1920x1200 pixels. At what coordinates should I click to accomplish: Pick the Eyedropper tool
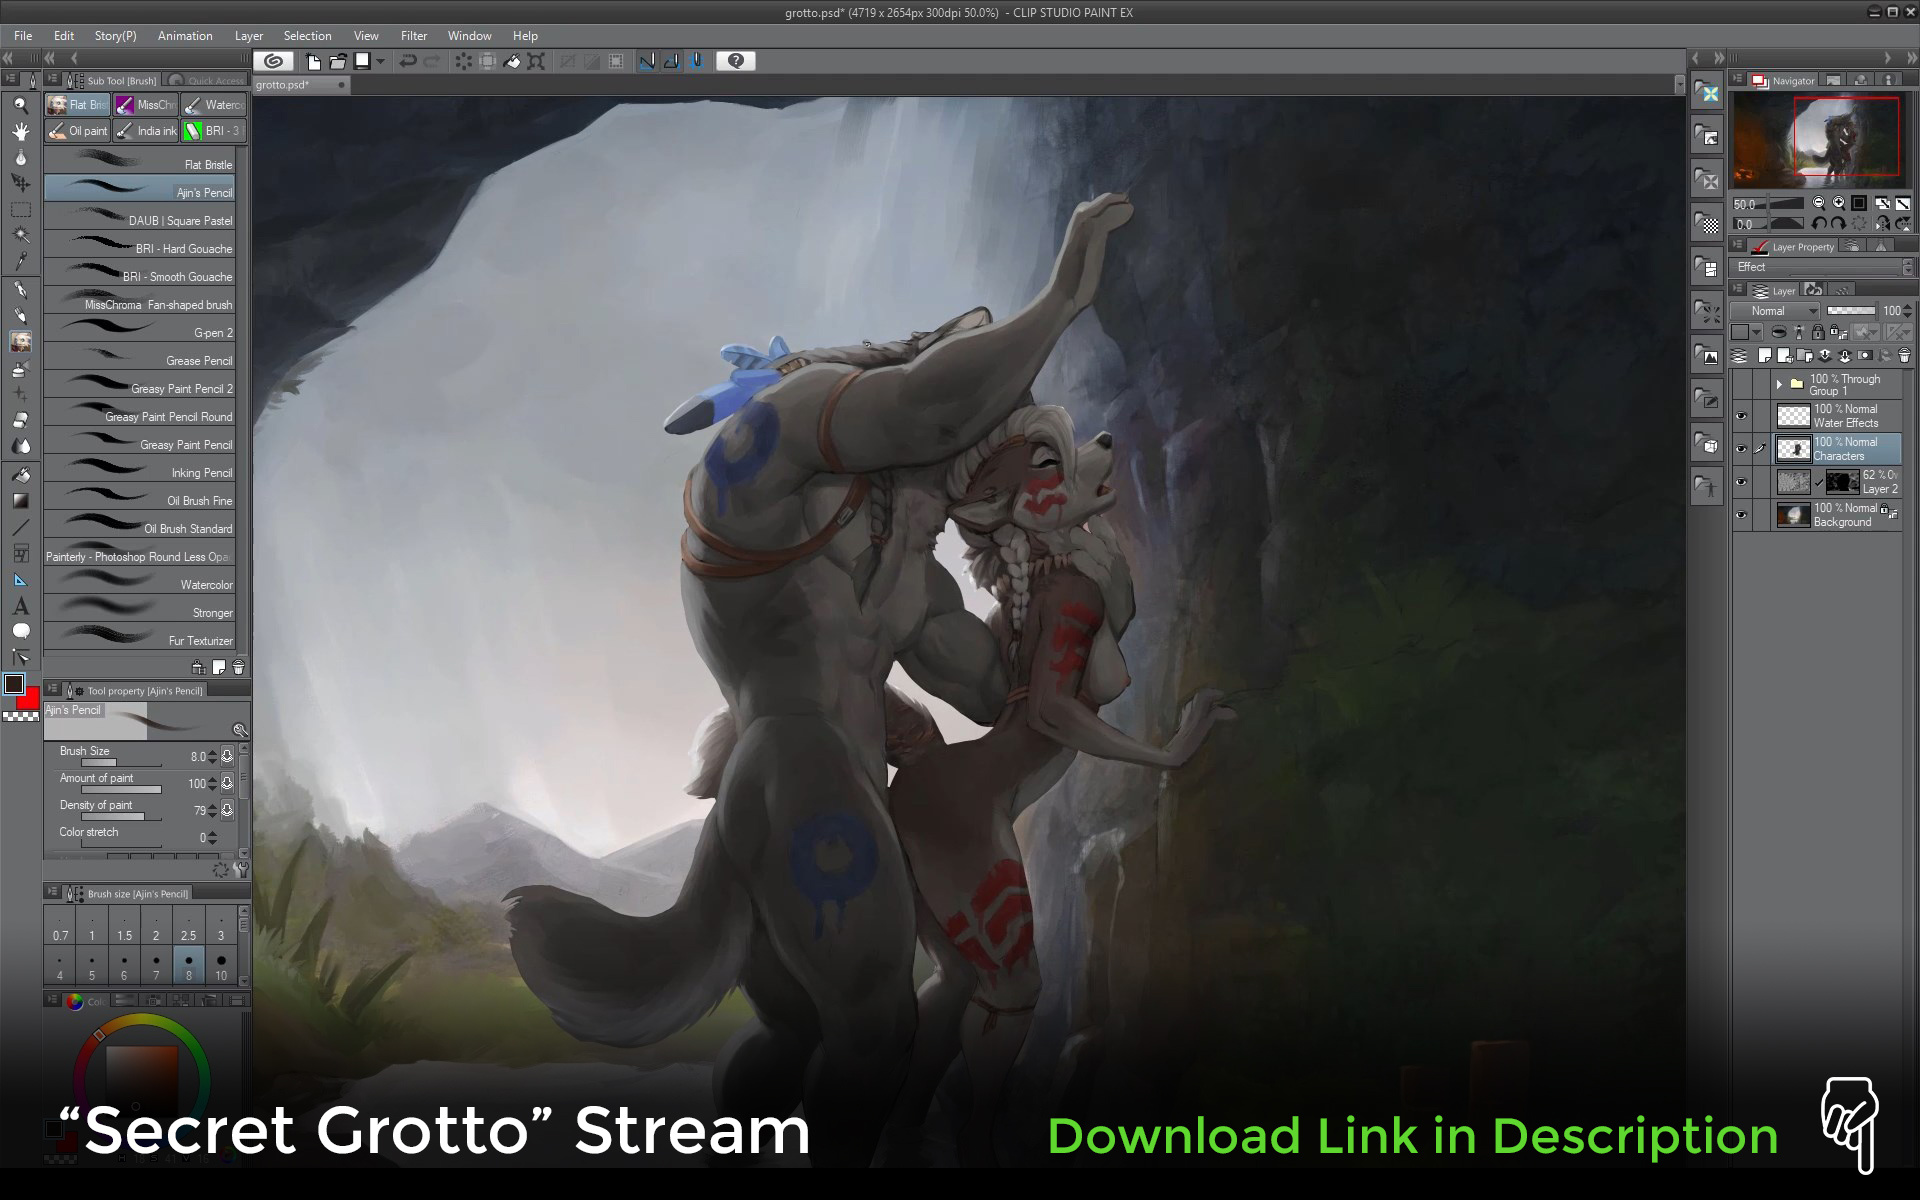pyautogui.click(x=20, y=261)
